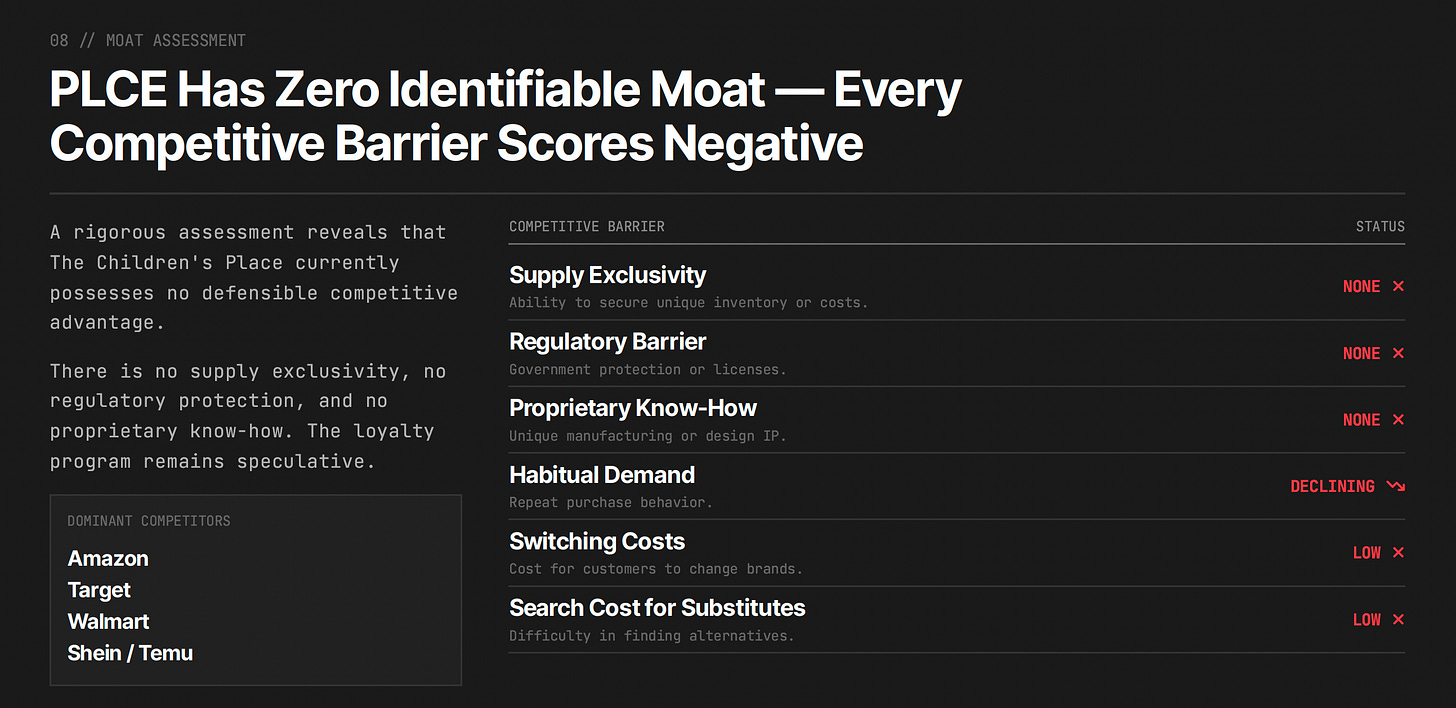
Task: Click the COMPETITIVE BARRIER column header
Action: (587, 227)
